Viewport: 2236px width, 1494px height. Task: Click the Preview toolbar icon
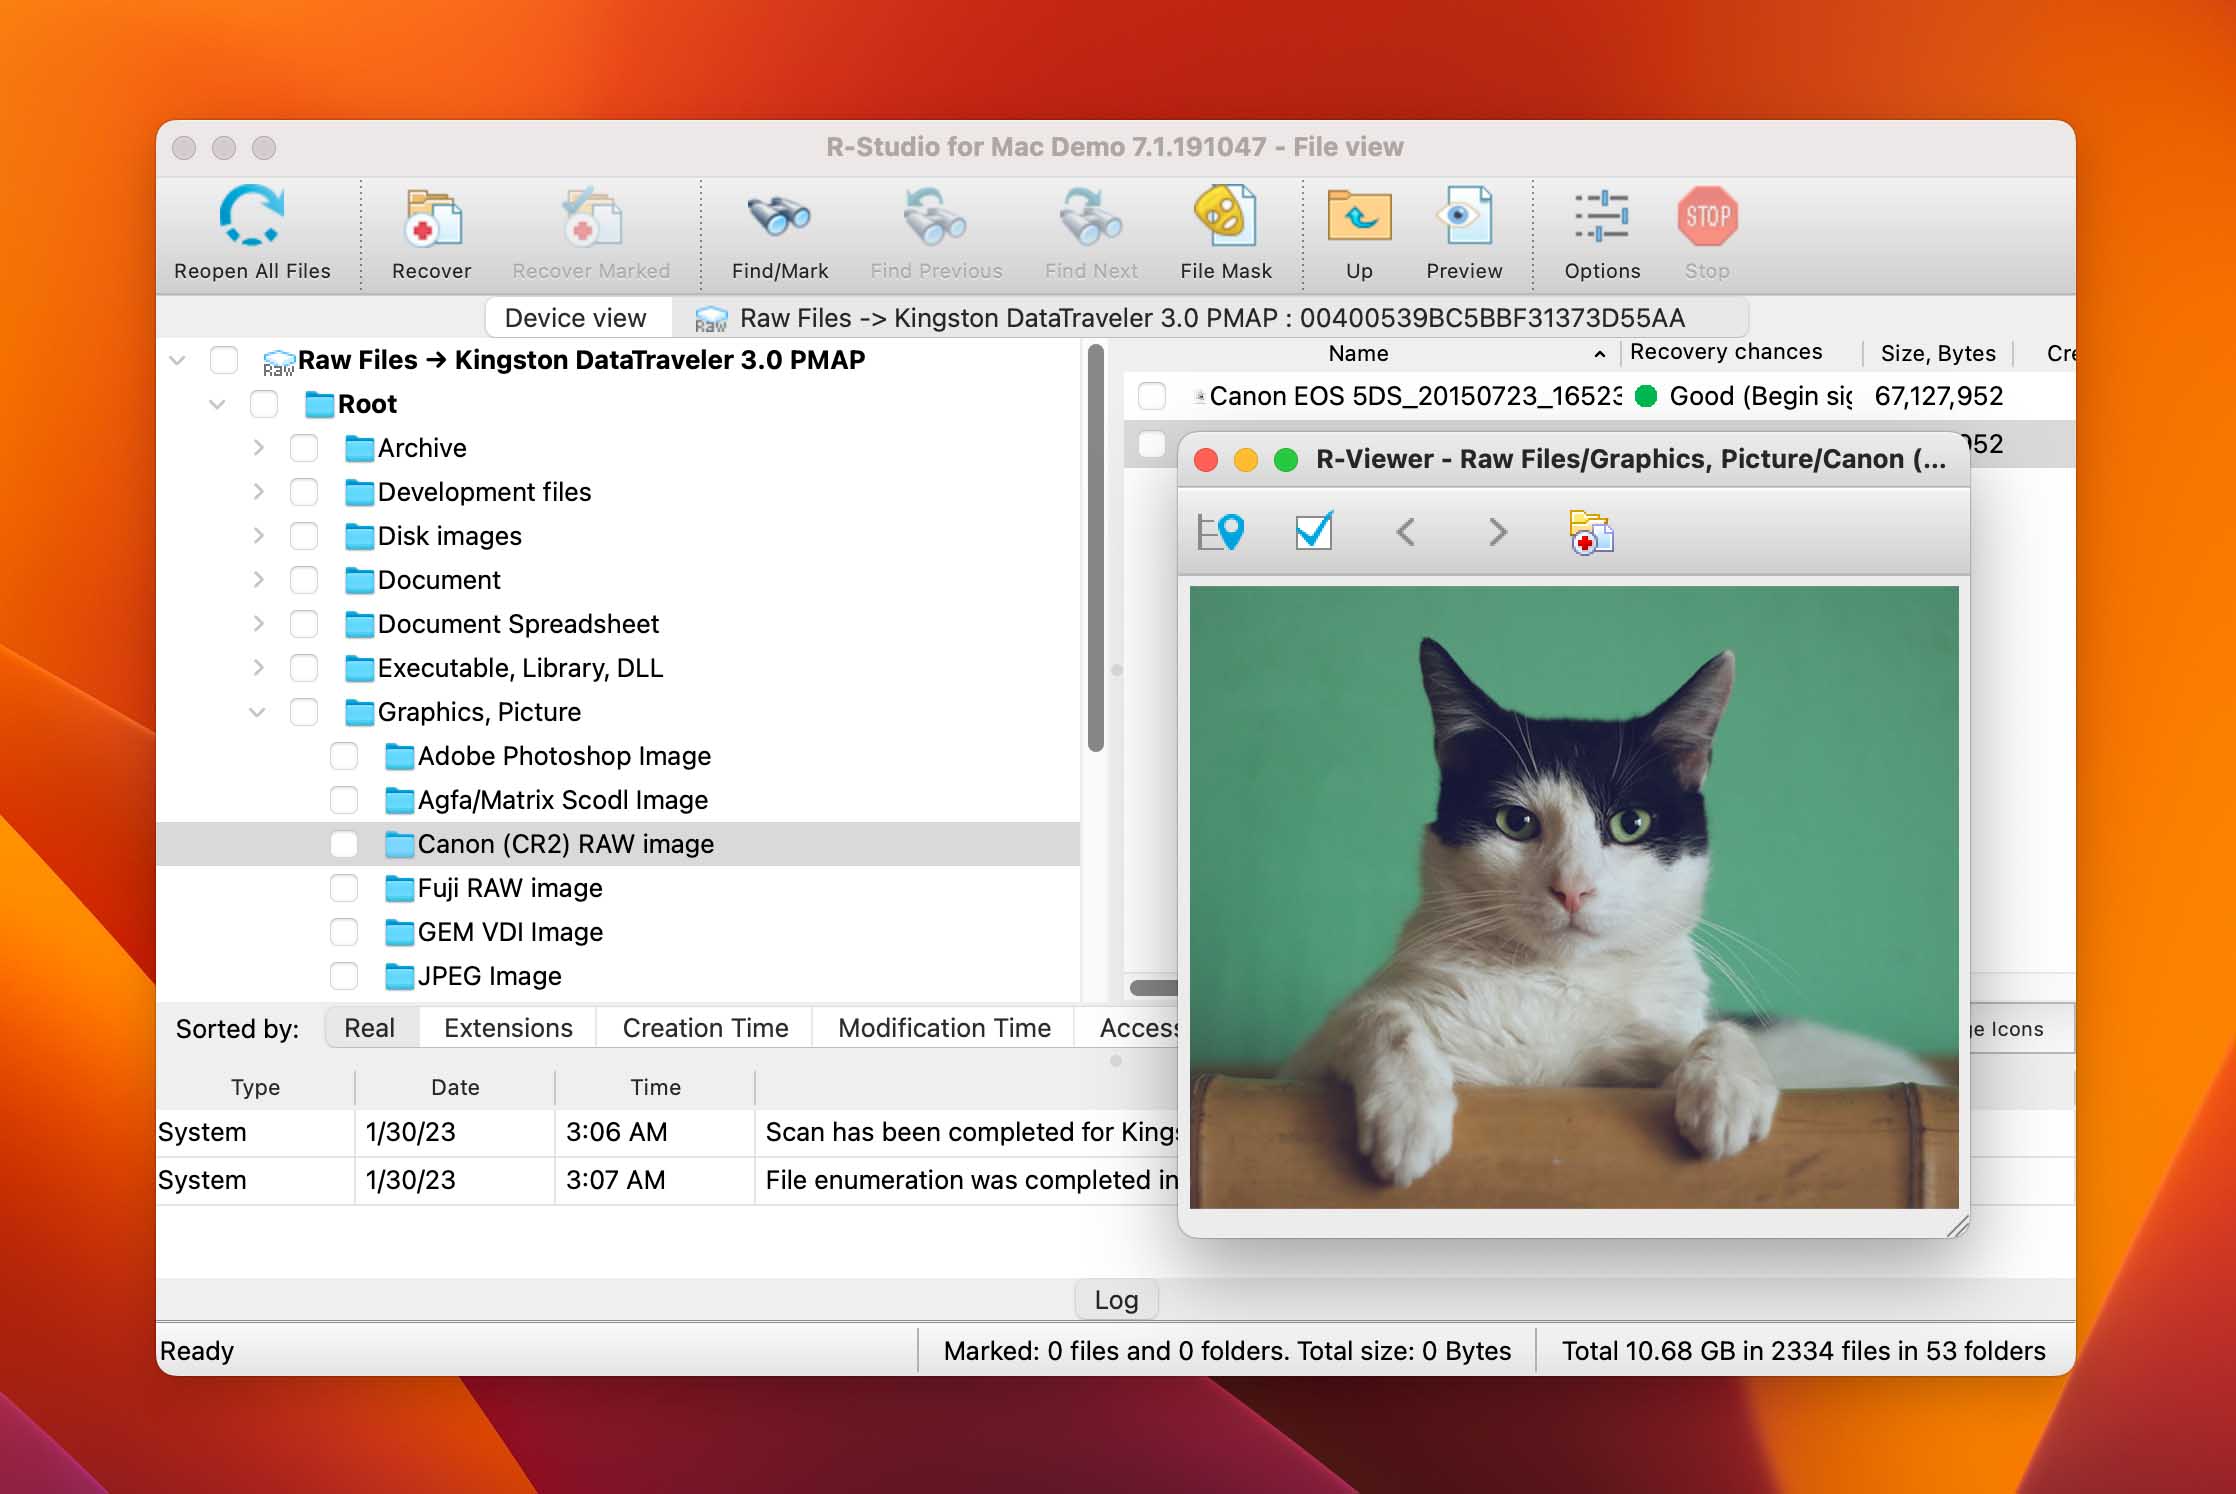click(1464, 215)
